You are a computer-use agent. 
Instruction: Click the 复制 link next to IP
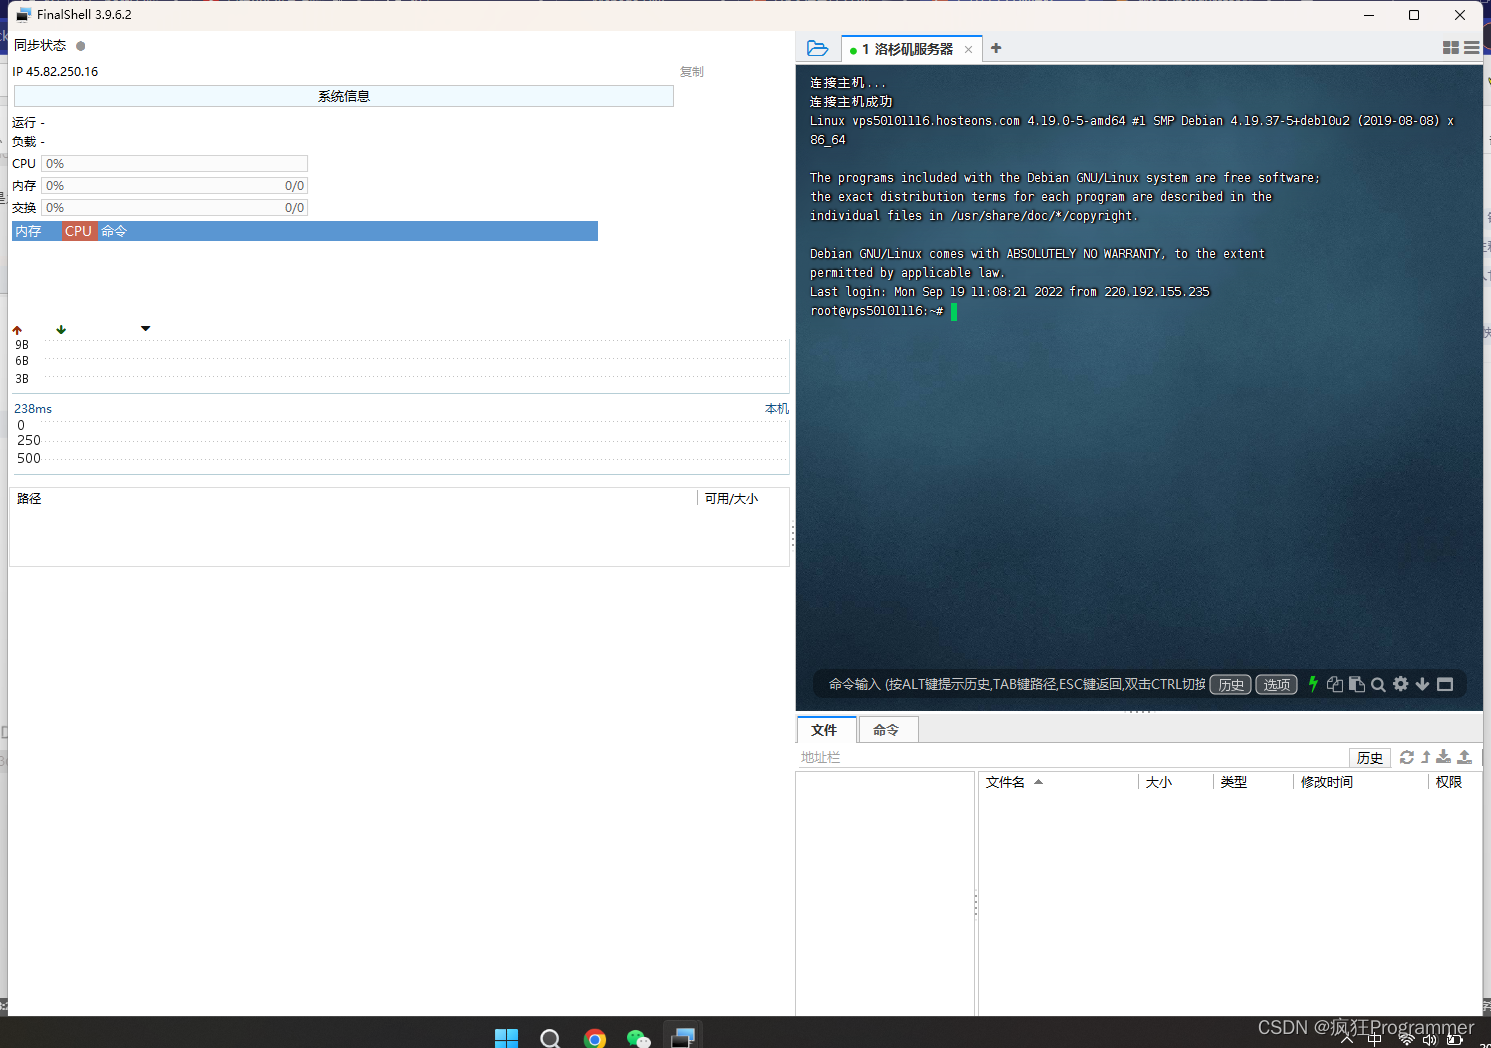(x=691, y=72)
